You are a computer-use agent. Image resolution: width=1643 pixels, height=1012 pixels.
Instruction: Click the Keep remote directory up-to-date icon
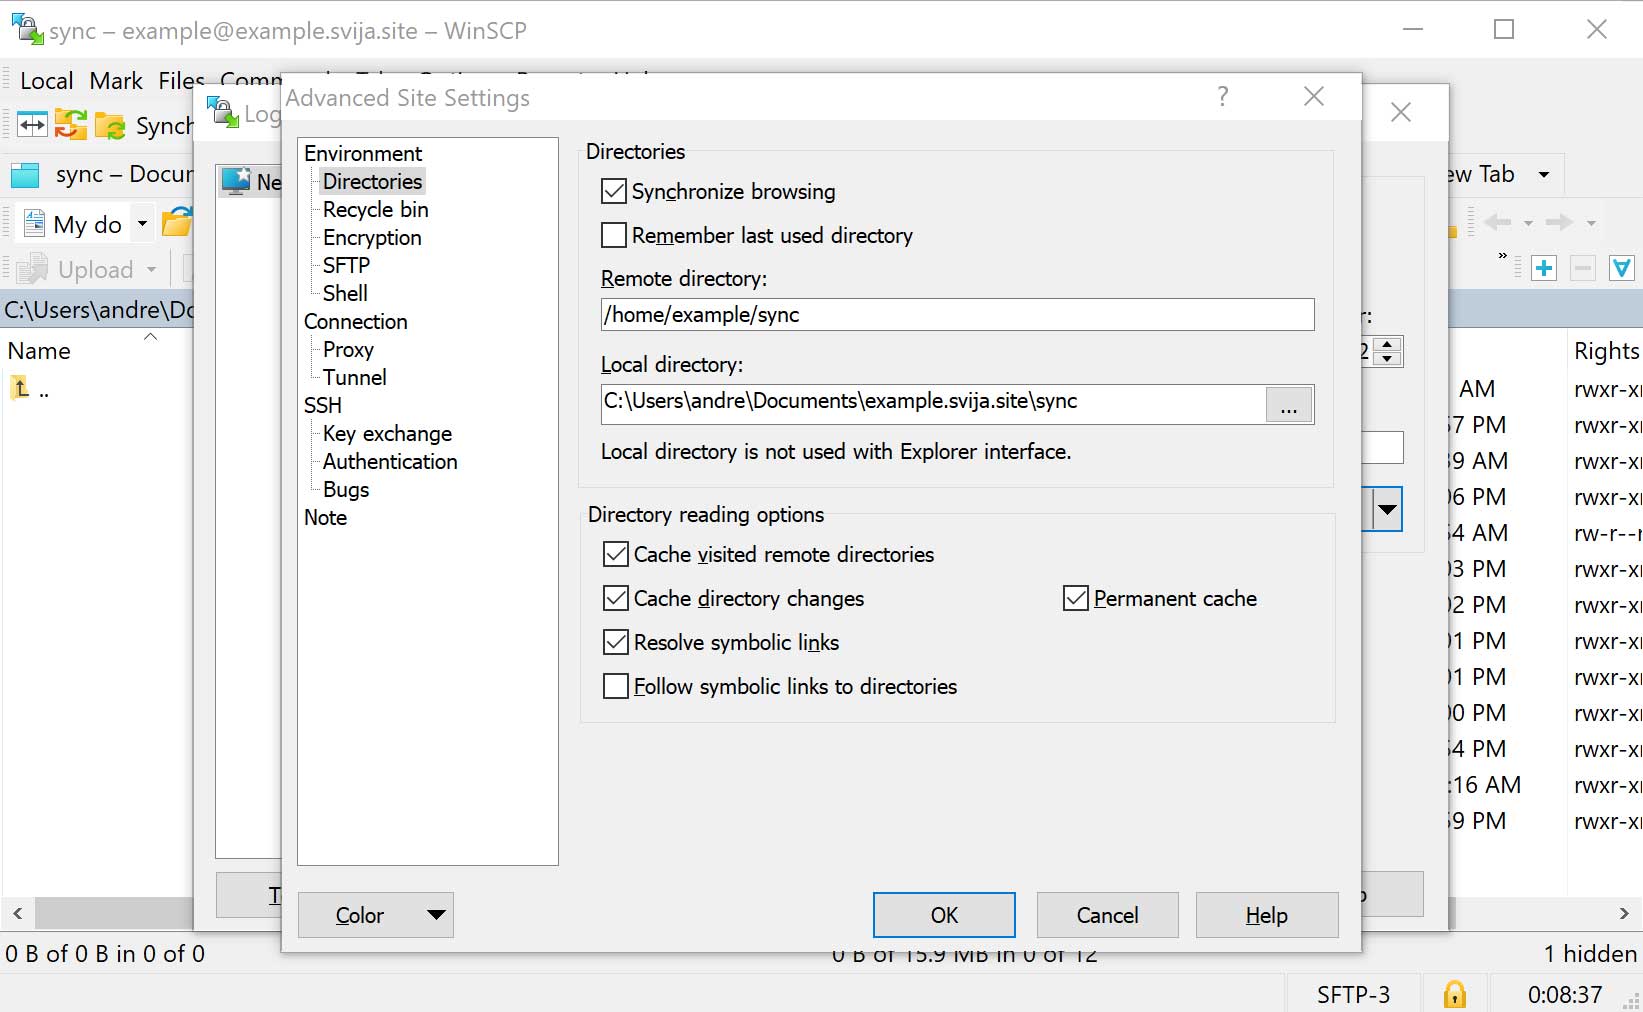[x=109, y=126]
